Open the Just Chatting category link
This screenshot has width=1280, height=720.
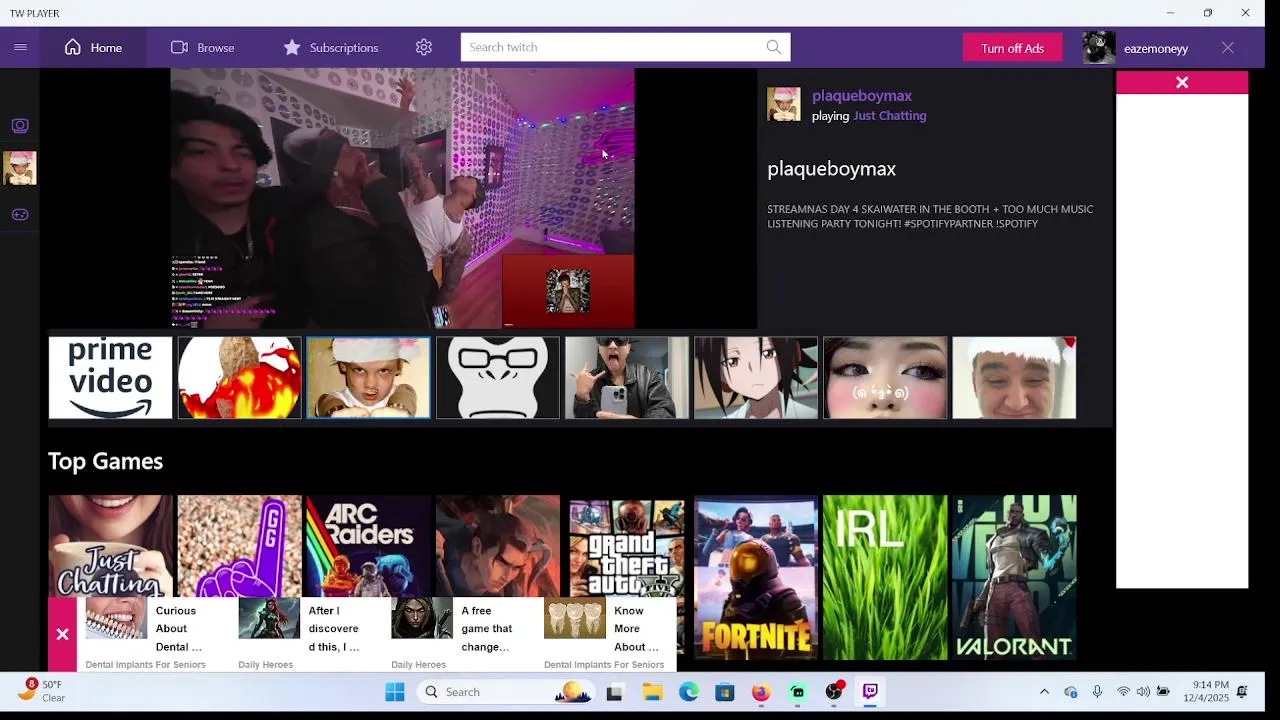click(889, 116)
